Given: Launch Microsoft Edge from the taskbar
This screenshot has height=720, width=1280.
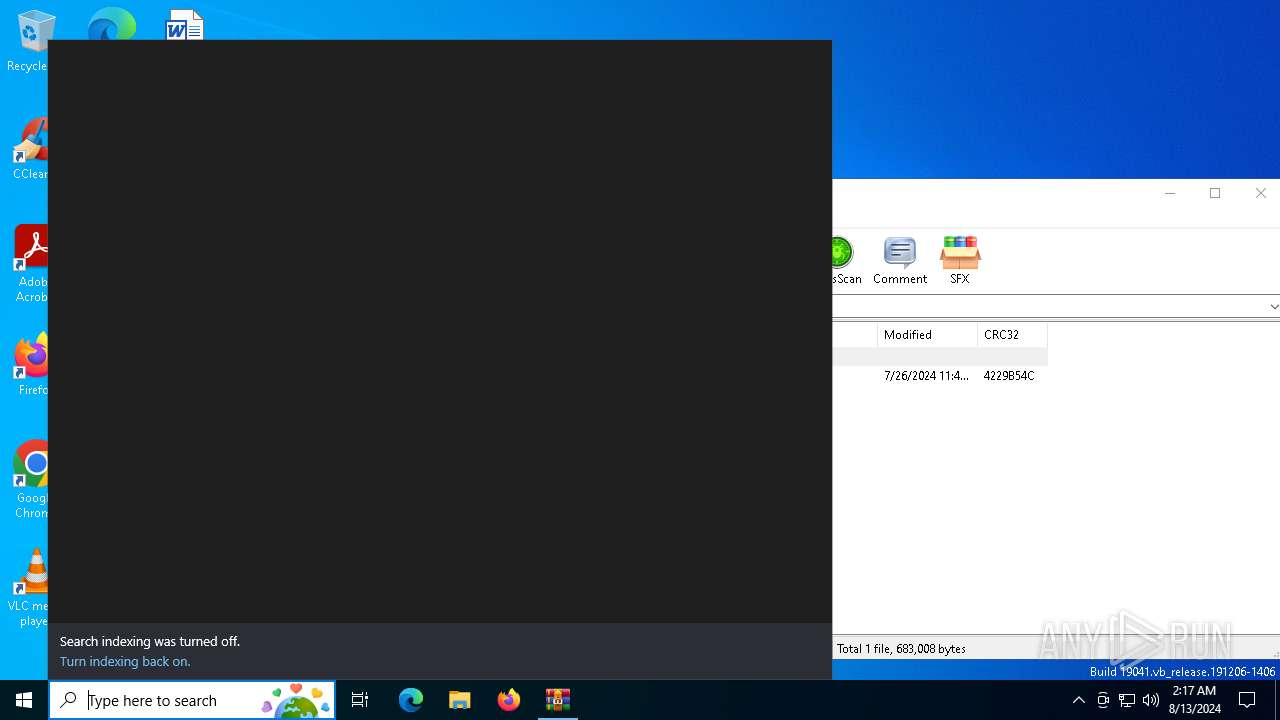Looking at the screenshot, I should pos(411,700).
